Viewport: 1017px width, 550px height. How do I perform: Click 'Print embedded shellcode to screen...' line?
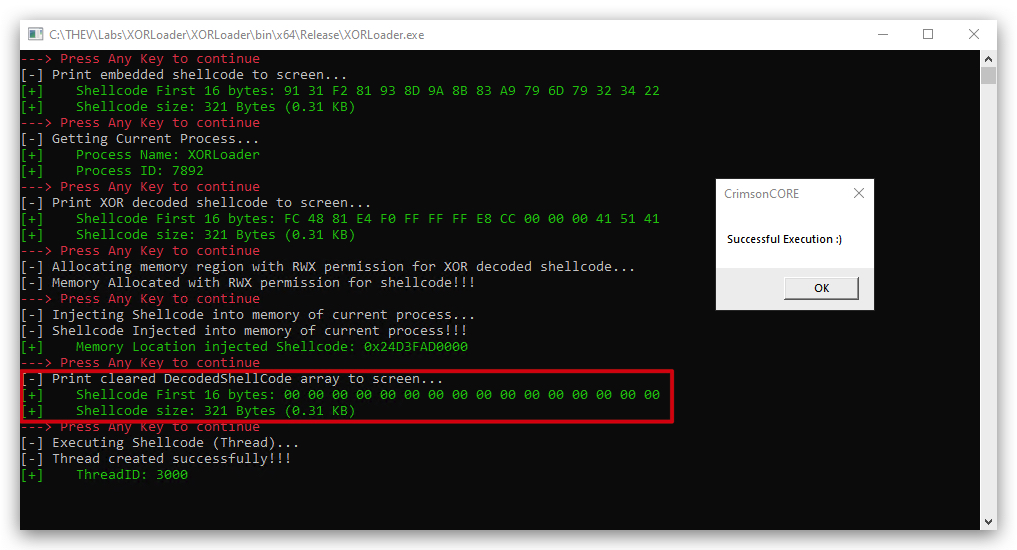[x=184, y=75]
